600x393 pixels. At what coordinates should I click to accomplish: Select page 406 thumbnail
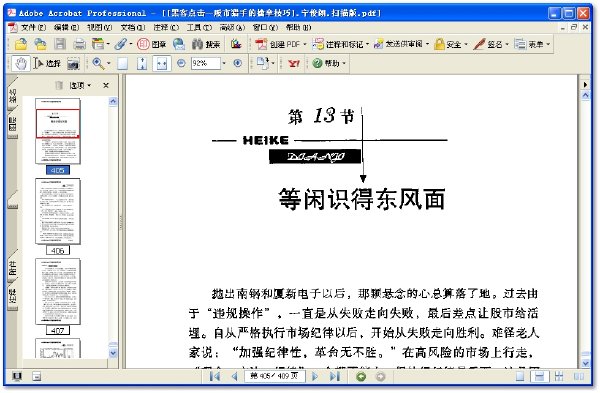coord(58,211)
